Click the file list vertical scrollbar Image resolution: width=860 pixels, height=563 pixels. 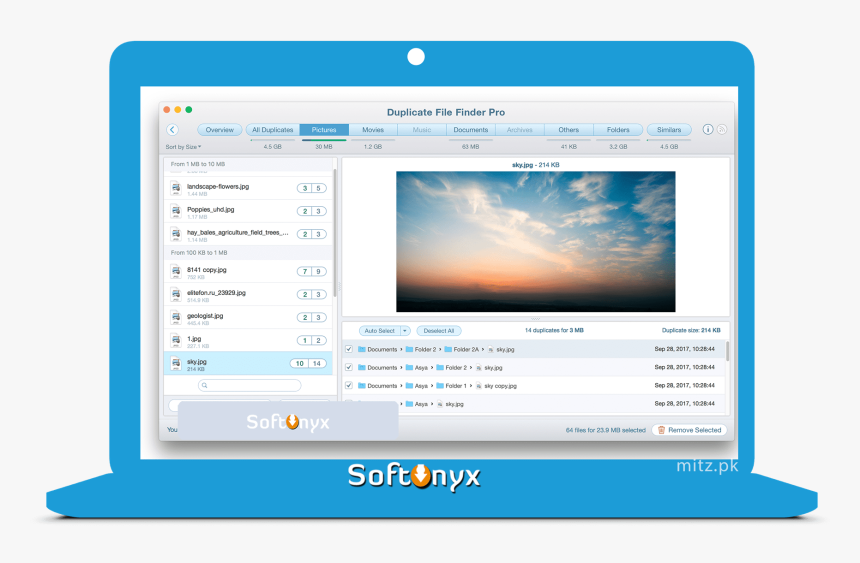[x=335, y=233]
